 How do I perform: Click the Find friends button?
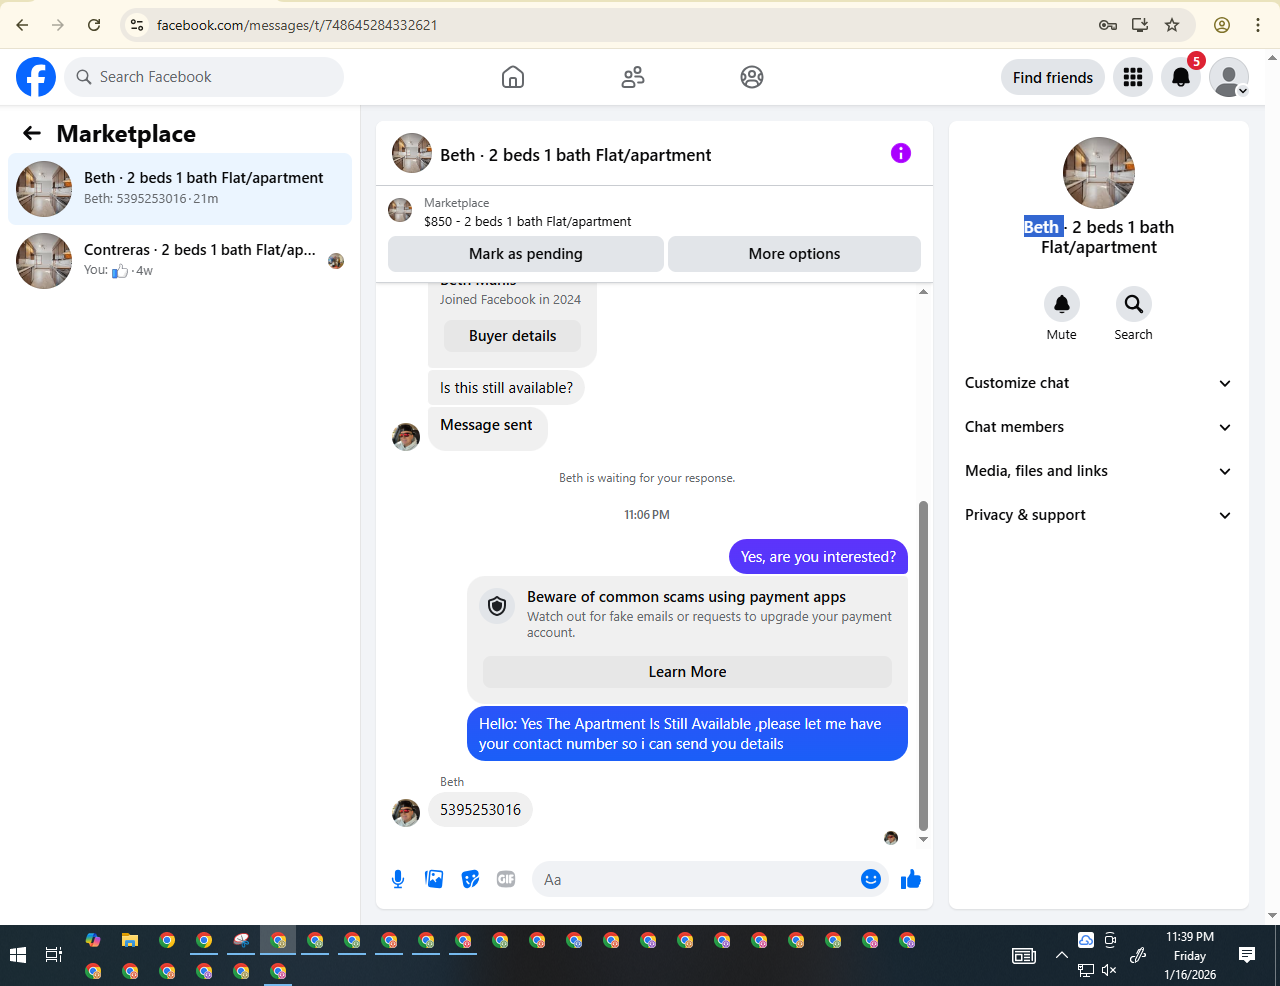[x=1053, y=77]
